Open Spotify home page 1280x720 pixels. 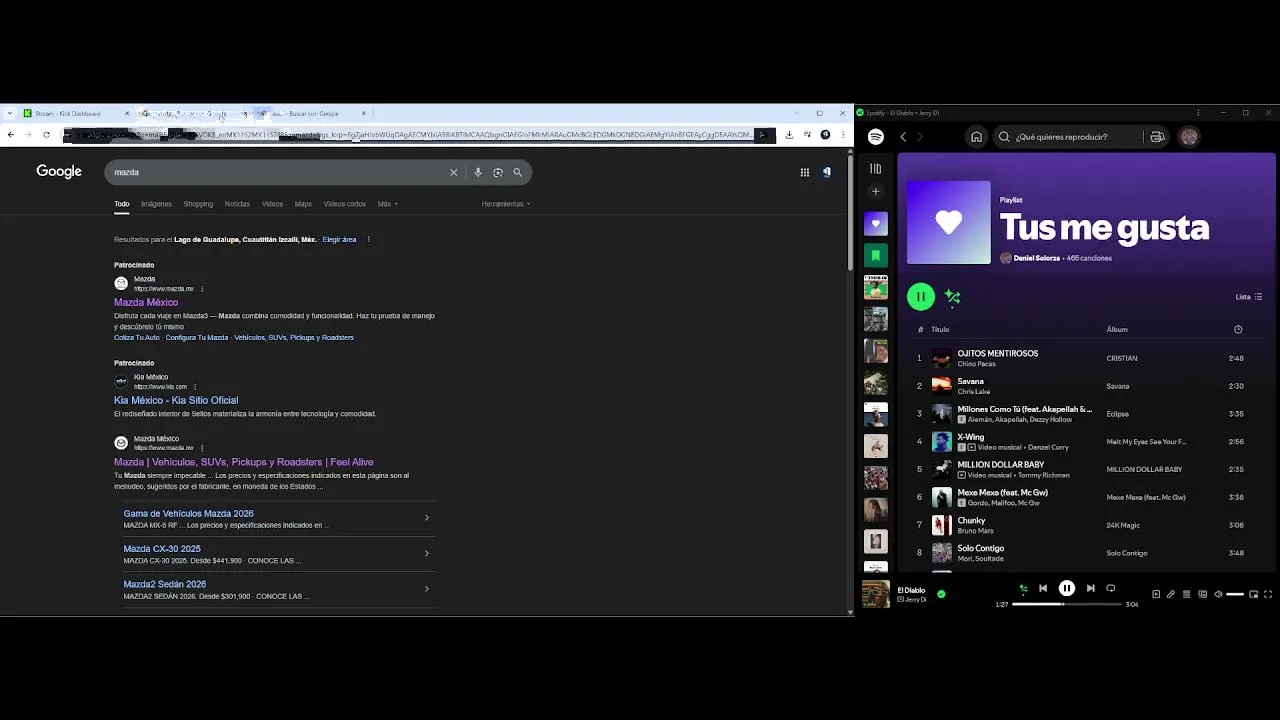(976, 137)
